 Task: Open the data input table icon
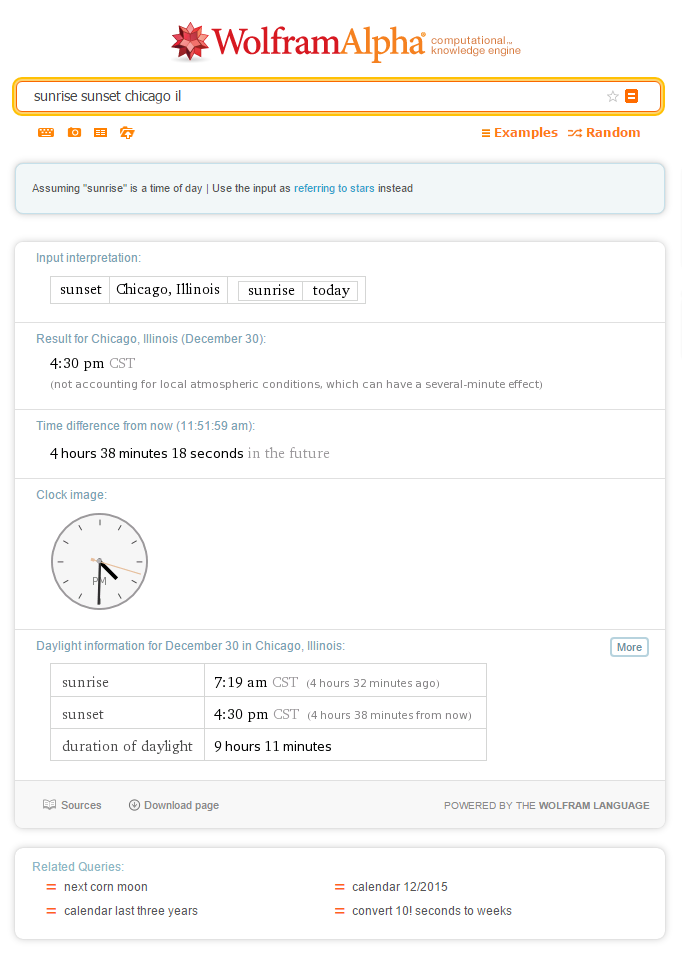pyautogui.click(x=100, y=132)
